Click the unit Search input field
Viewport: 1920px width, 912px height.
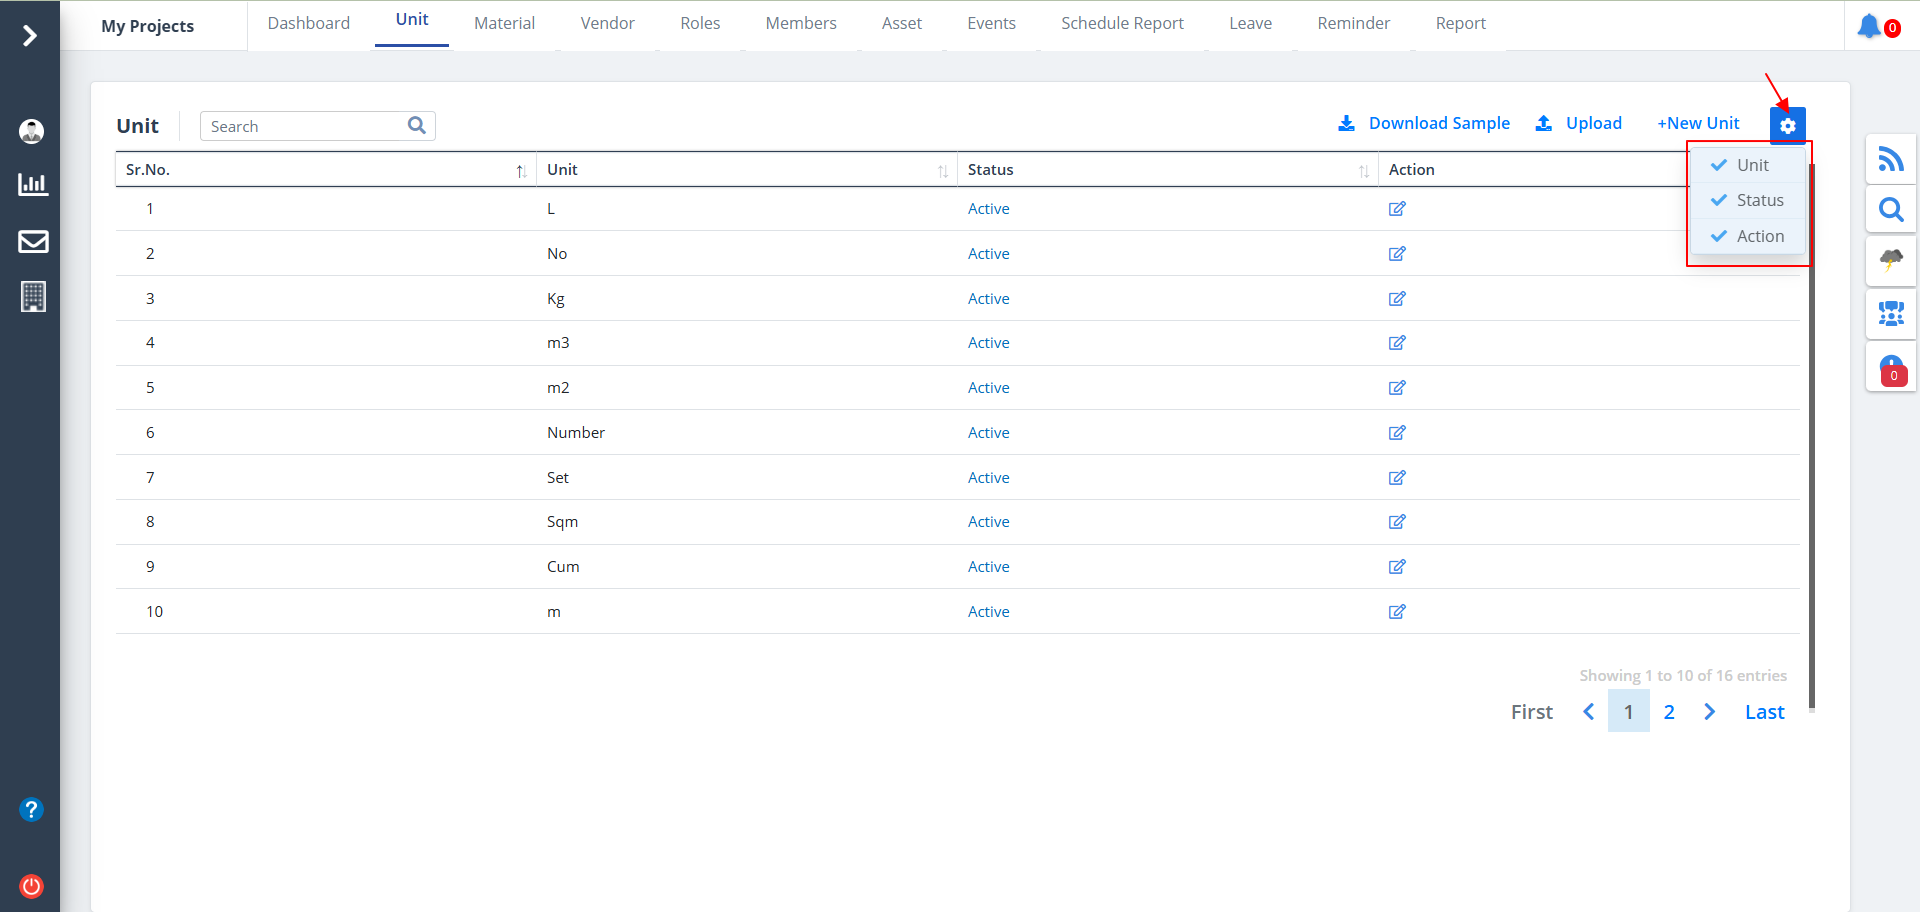(303, 126)
